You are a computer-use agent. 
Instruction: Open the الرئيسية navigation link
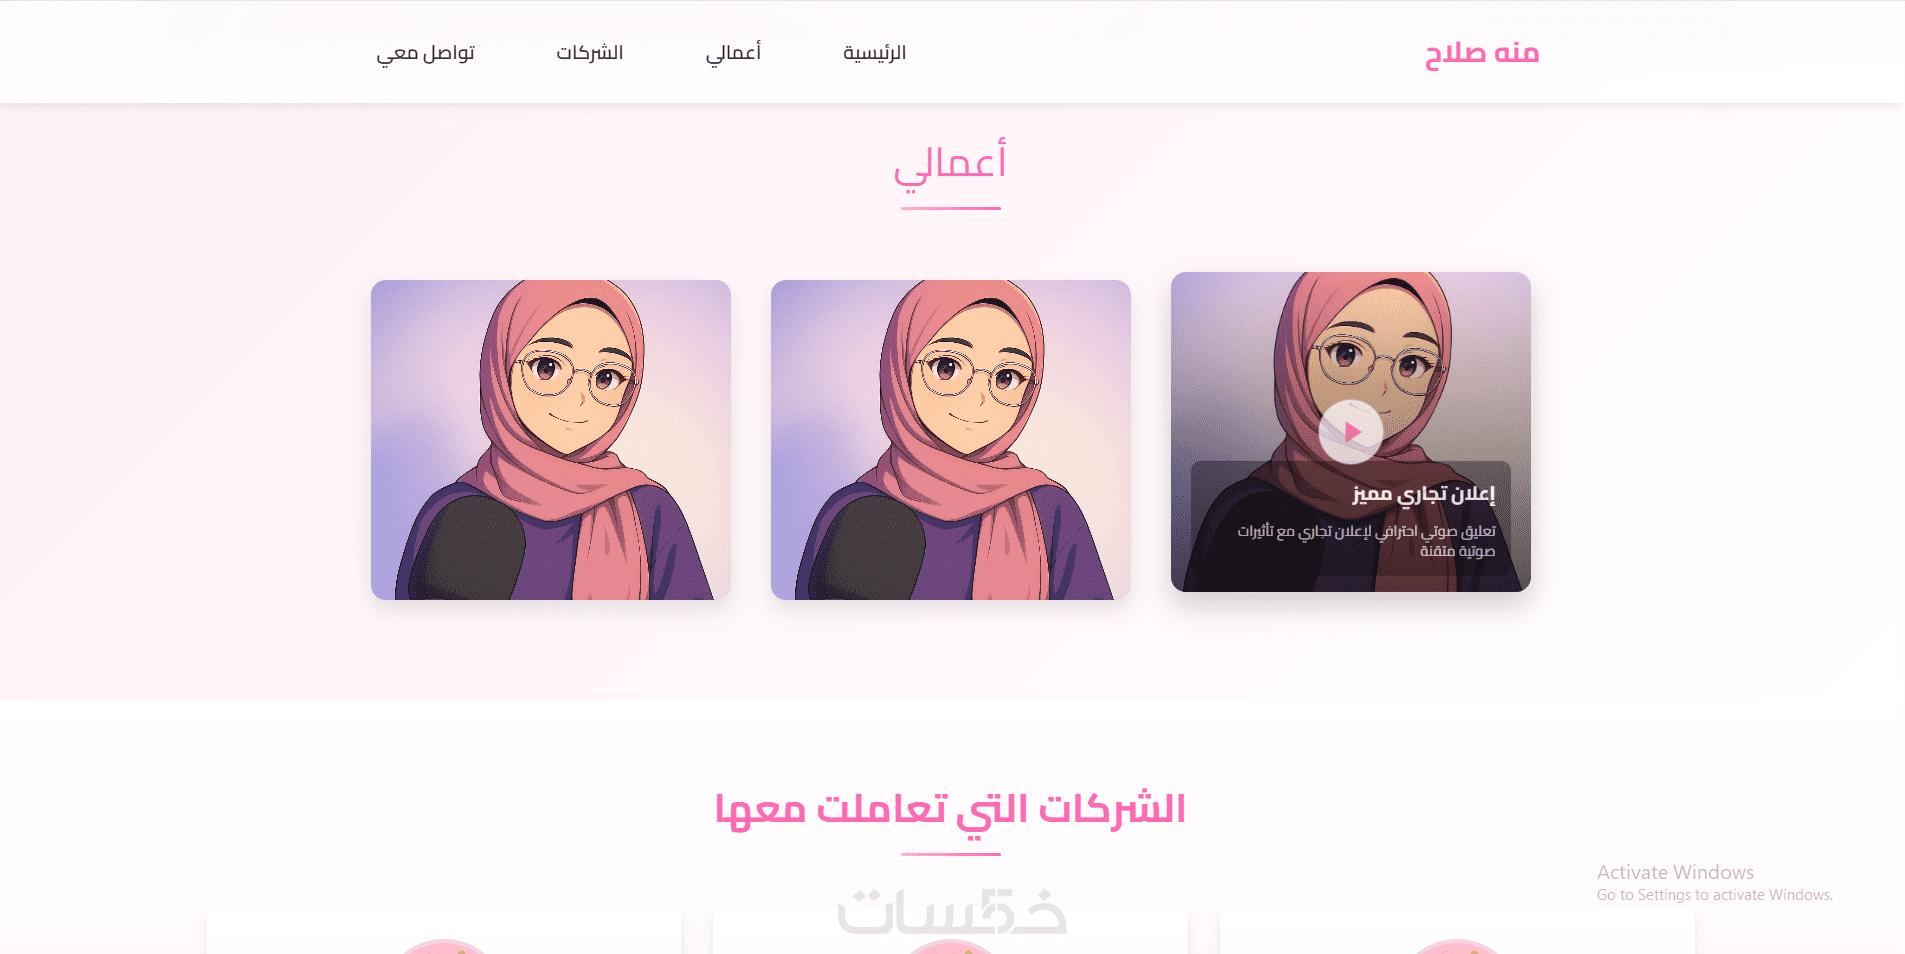(874, 53)
